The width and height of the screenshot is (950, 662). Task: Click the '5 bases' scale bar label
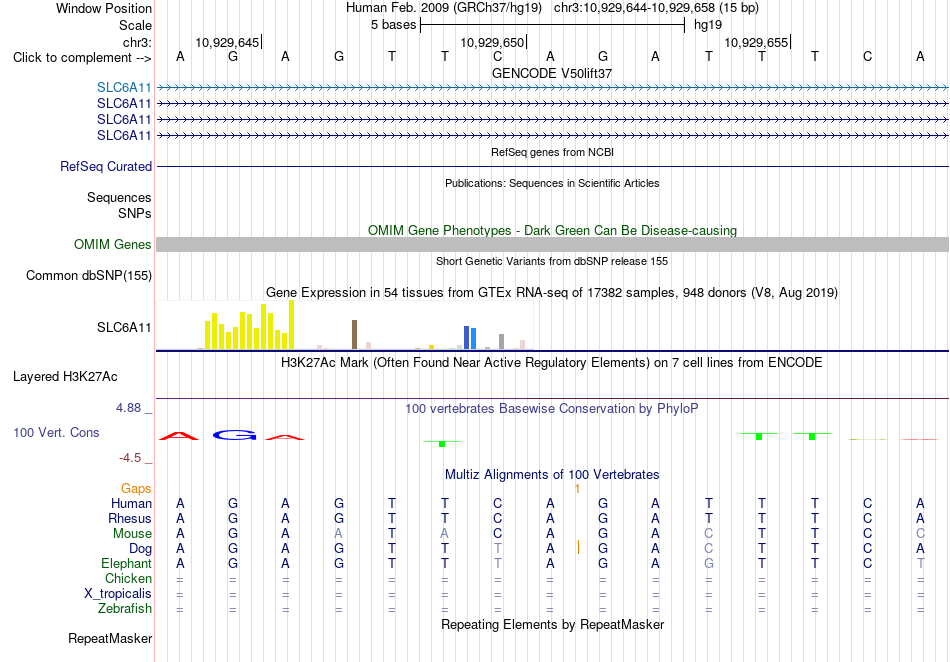[393, 25]
